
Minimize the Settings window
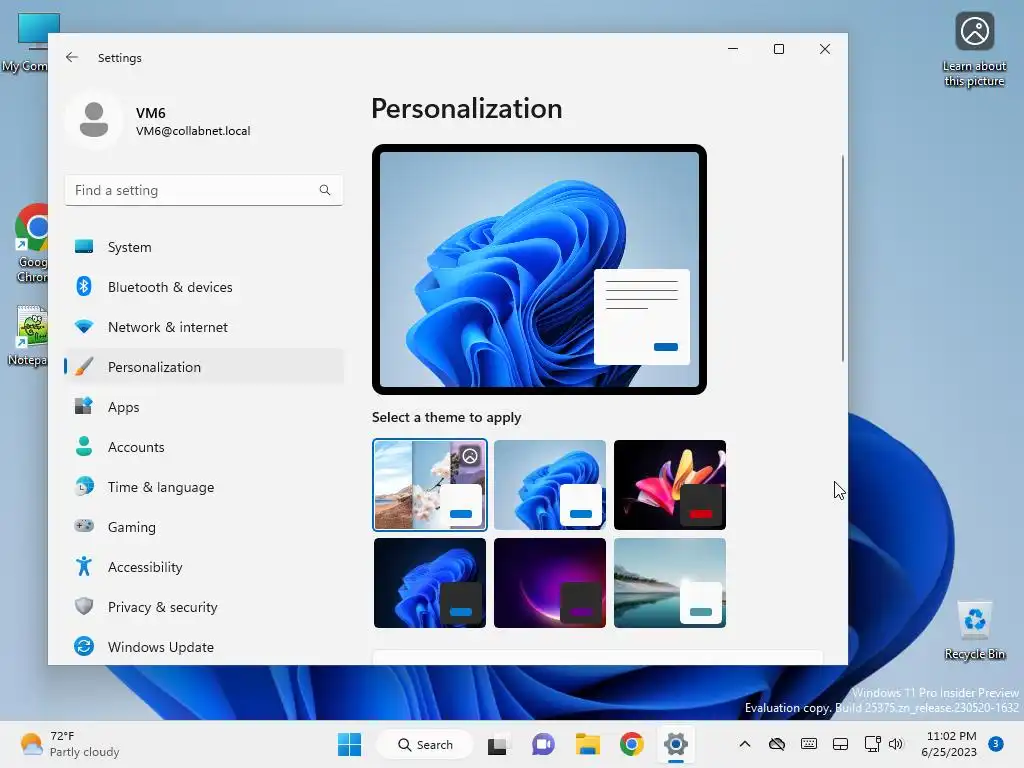(x=733, y=49)
